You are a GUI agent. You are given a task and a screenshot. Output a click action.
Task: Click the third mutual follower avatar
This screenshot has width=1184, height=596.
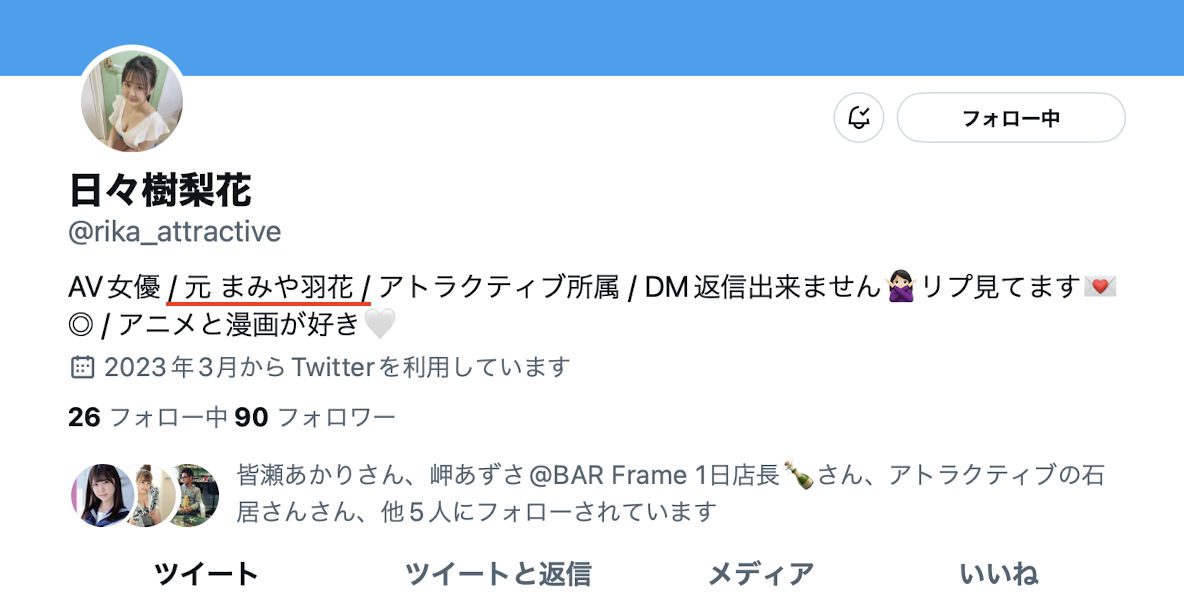click(x=193, y=495)
